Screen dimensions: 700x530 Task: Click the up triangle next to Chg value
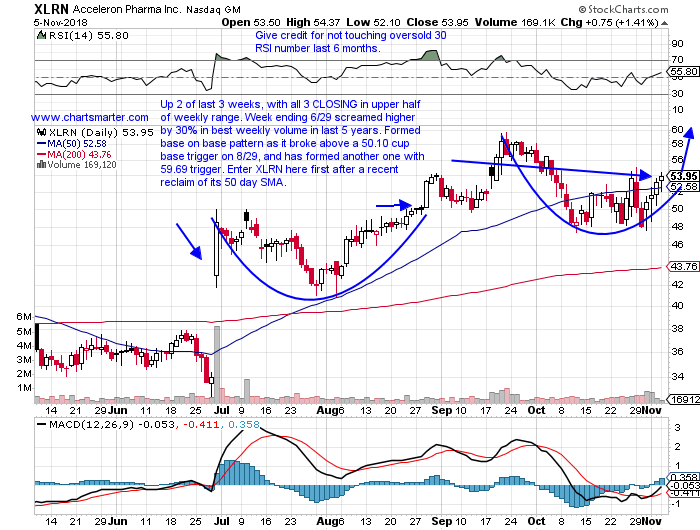tap(665, 23)
